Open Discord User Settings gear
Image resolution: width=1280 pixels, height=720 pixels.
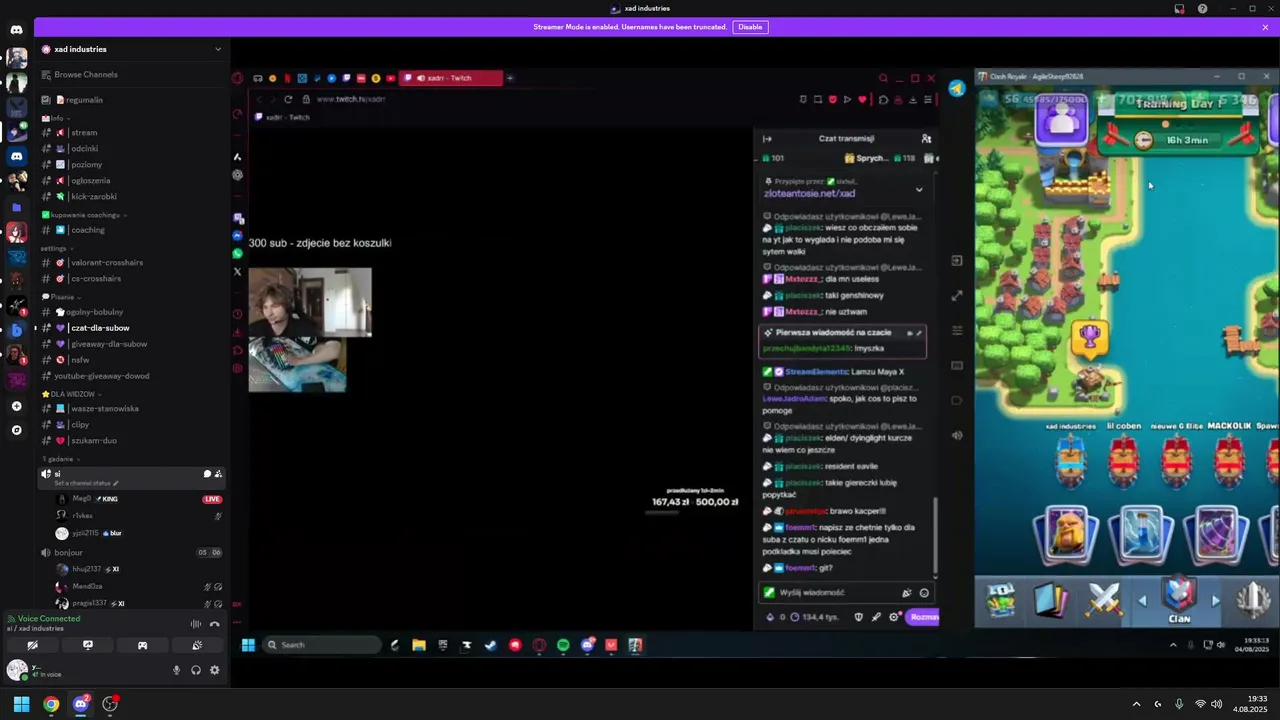[214, 670]
